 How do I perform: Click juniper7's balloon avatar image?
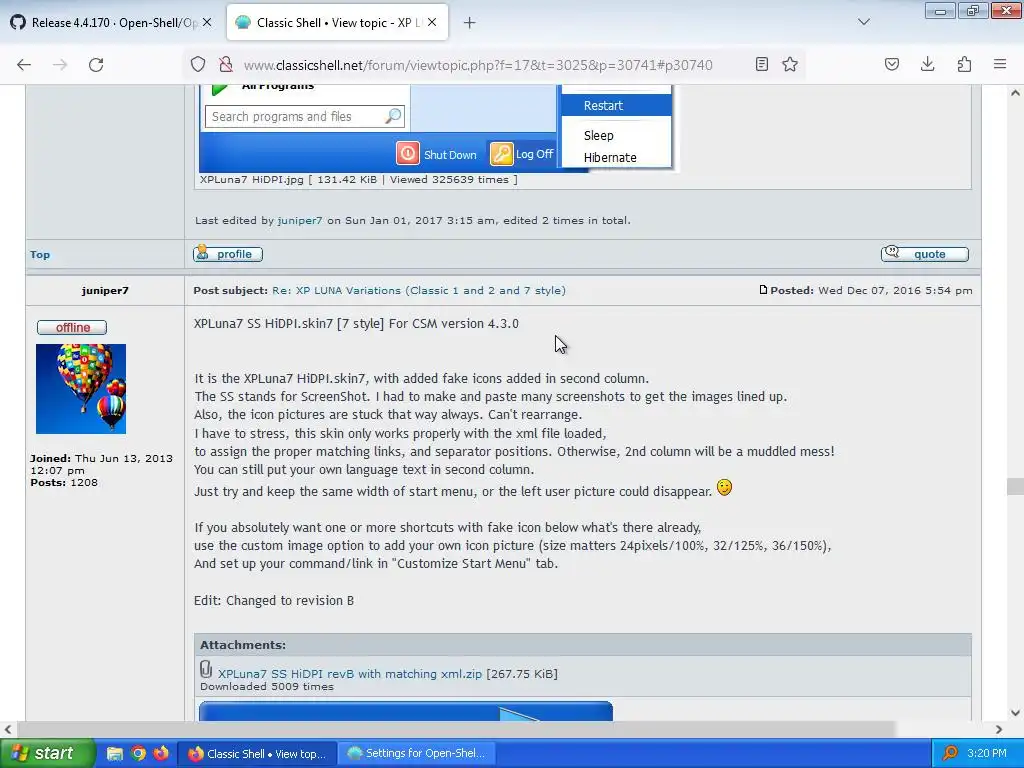pos(81,389)
